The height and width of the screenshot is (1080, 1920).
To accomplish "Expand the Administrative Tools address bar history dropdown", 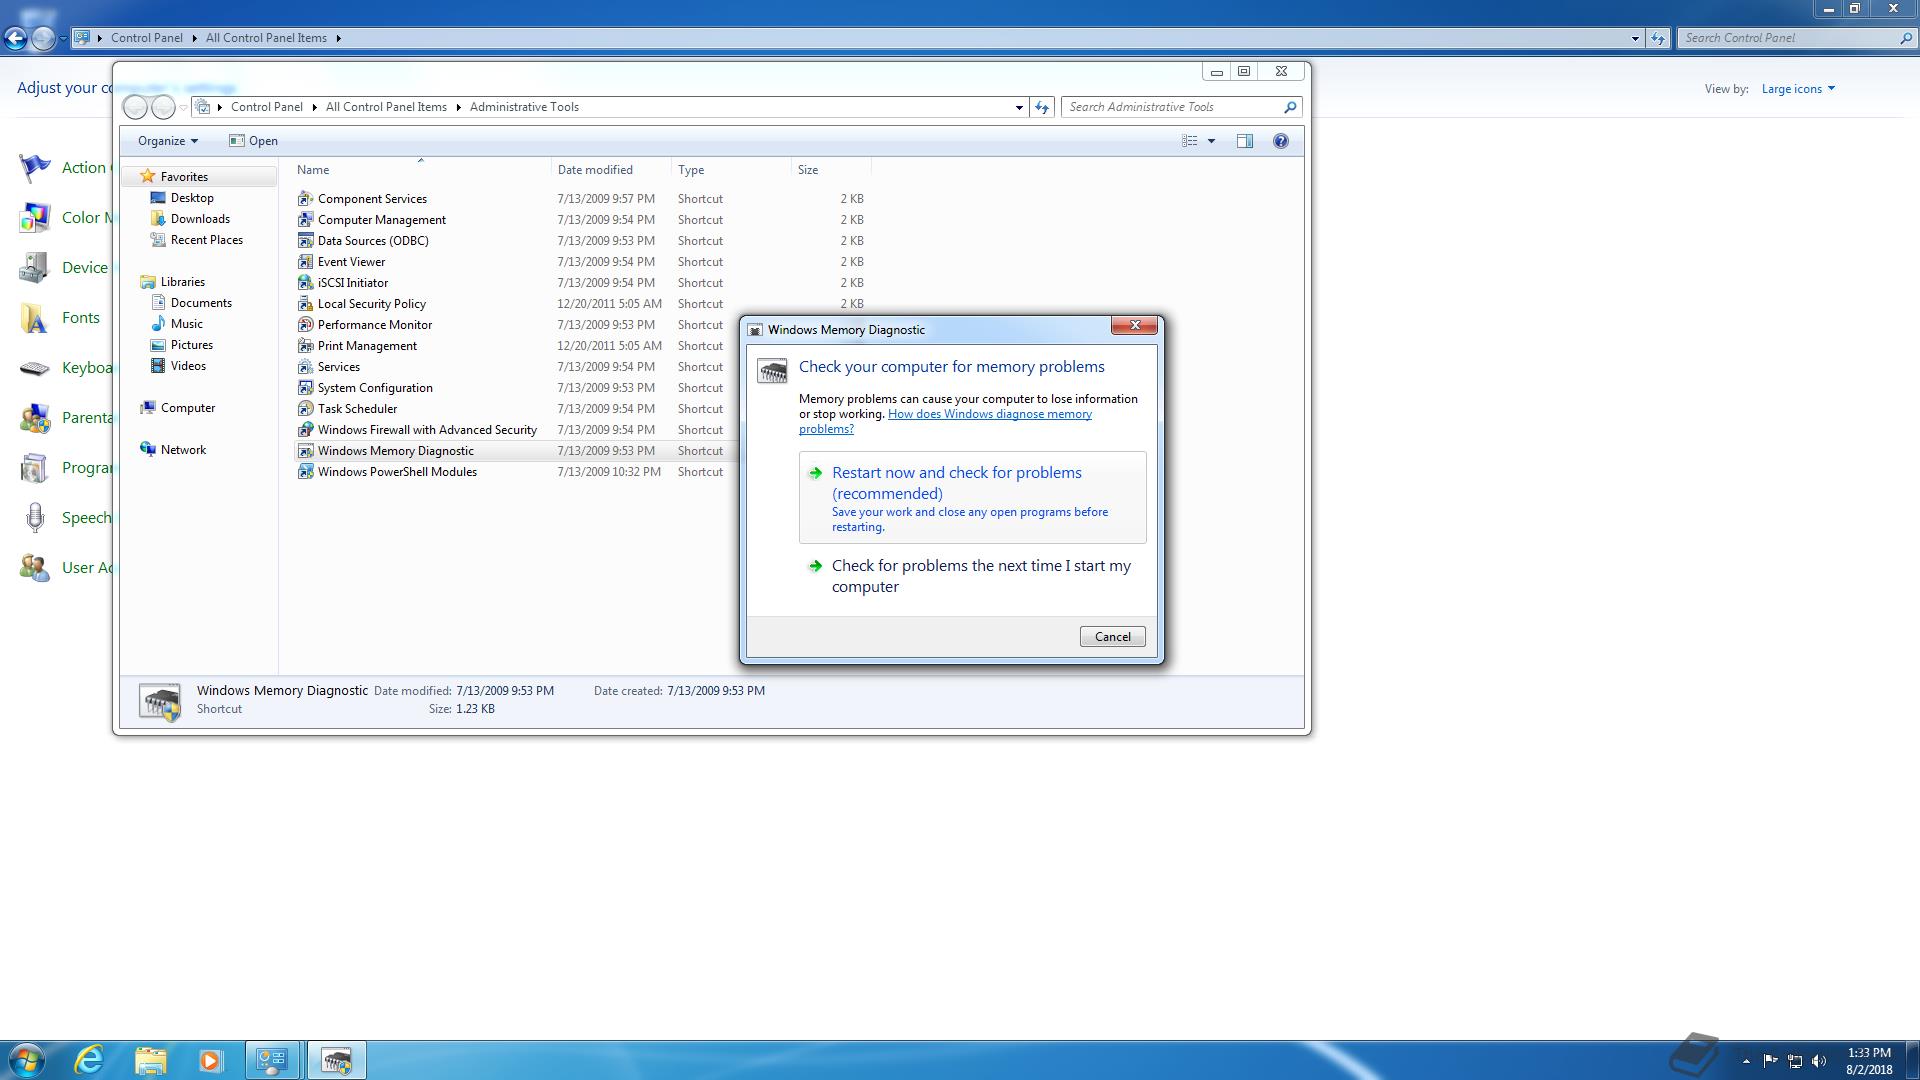I will [1019, 107].
